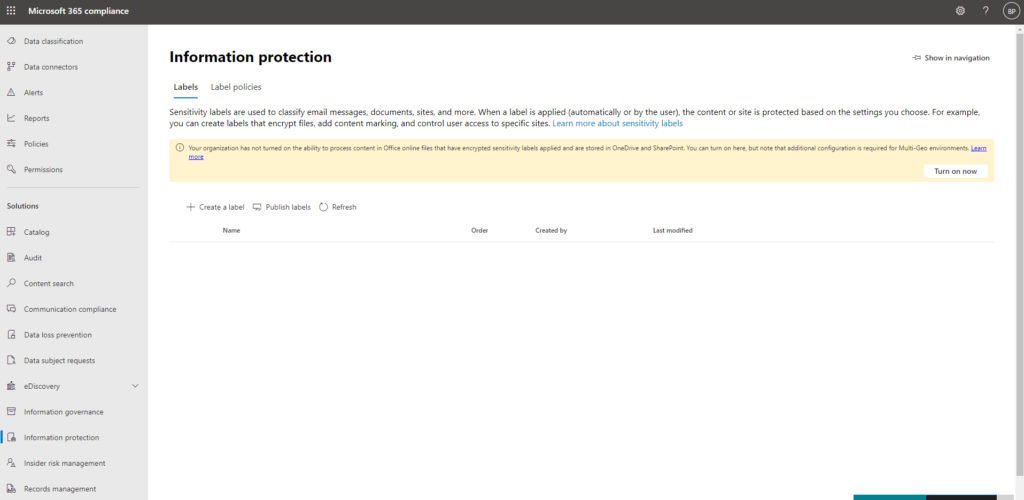Open Communication compliance in sidebar
The image size is (1024, 500).
[x=70, y=309]
